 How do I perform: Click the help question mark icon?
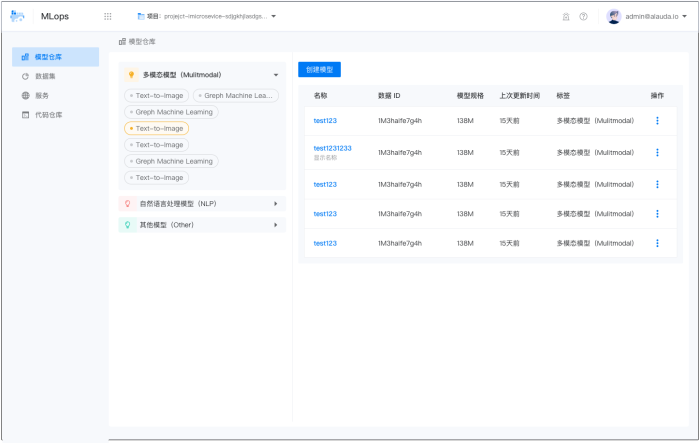583,16
